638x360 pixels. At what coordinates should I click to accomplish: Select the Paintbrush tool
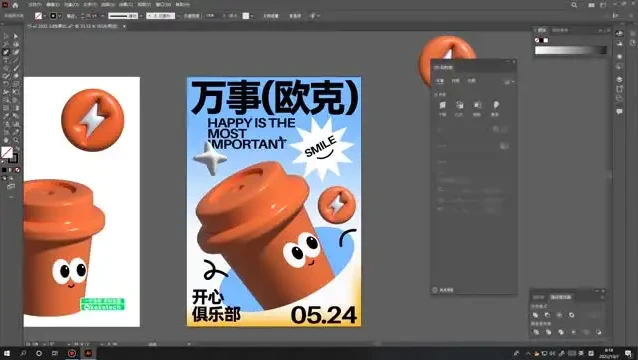click(x=16, y=68)
